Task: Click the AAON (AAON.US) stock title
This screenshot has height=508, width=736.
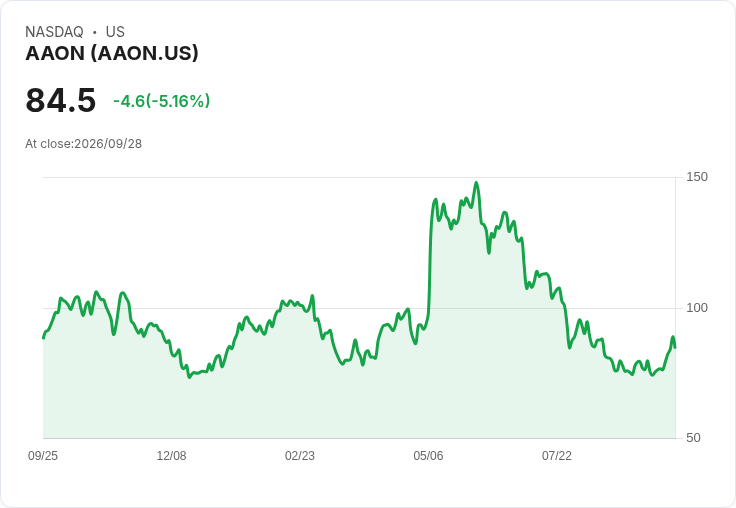Action: tap(112, 53)
